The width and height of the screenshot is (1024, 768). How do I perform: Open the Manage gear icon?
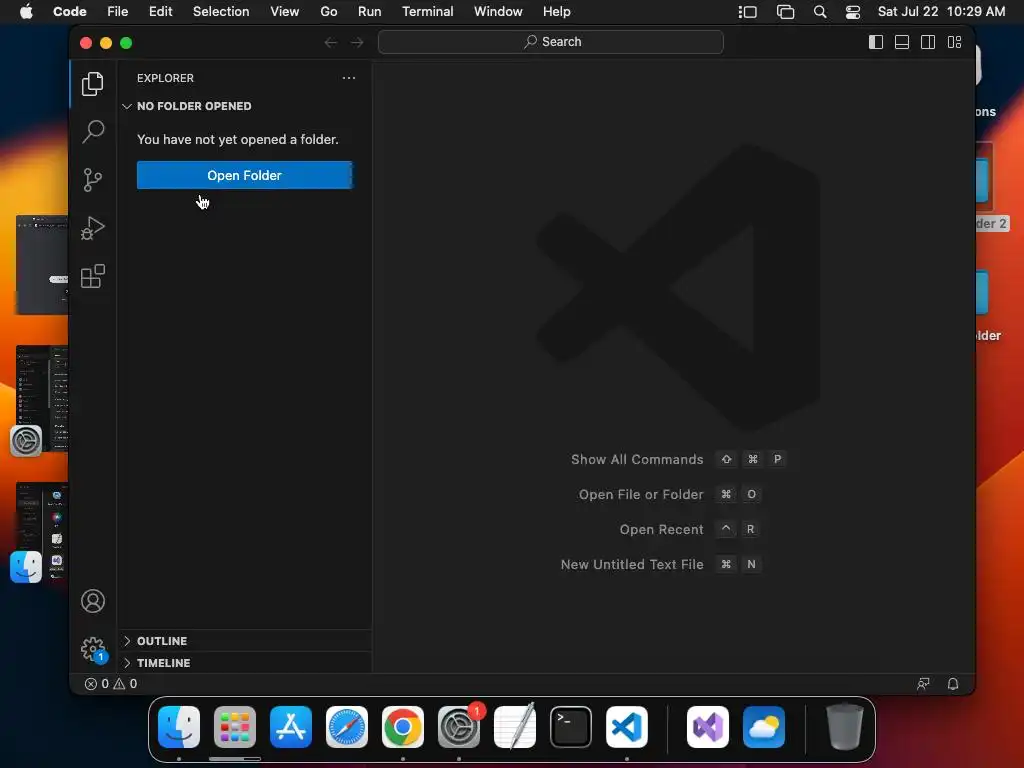click(x=93, y=649)
